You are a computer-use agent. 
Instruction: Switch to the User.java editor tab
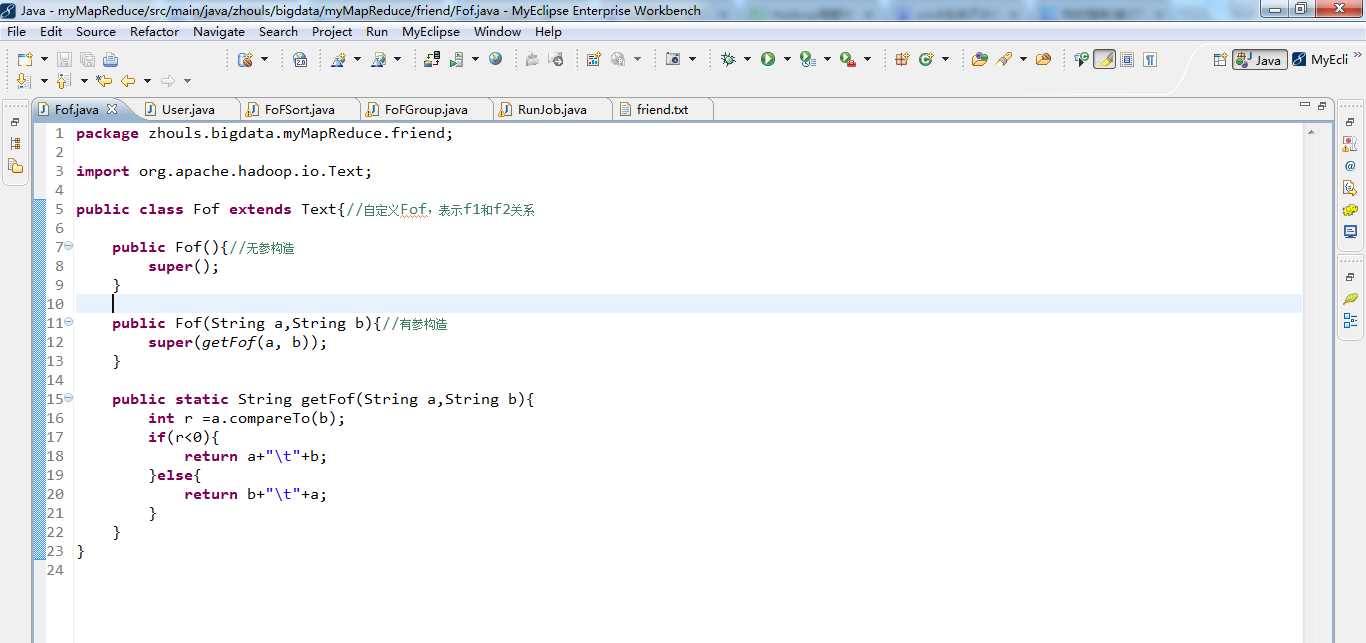(187, 109)
